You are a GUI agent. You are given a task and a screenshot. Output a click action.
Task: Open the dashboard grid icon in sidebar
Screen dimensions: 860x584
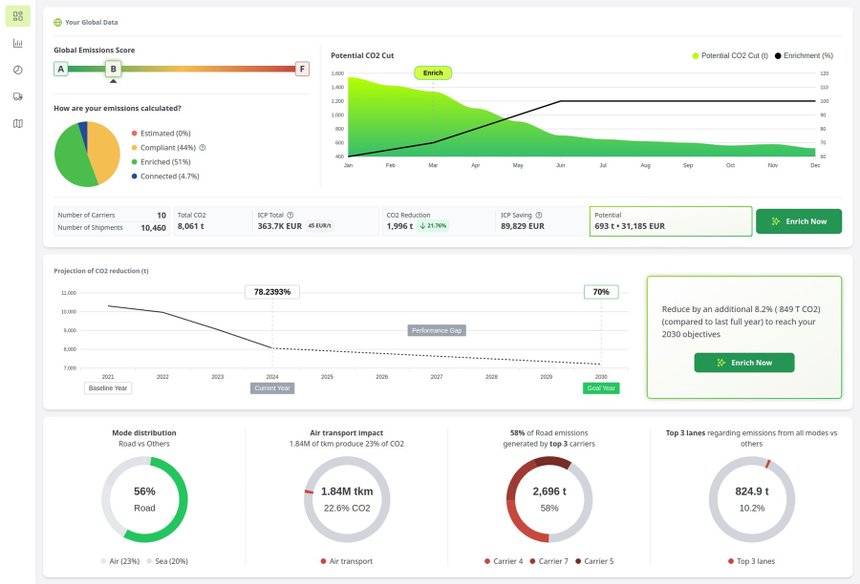(x=18, y=16)
